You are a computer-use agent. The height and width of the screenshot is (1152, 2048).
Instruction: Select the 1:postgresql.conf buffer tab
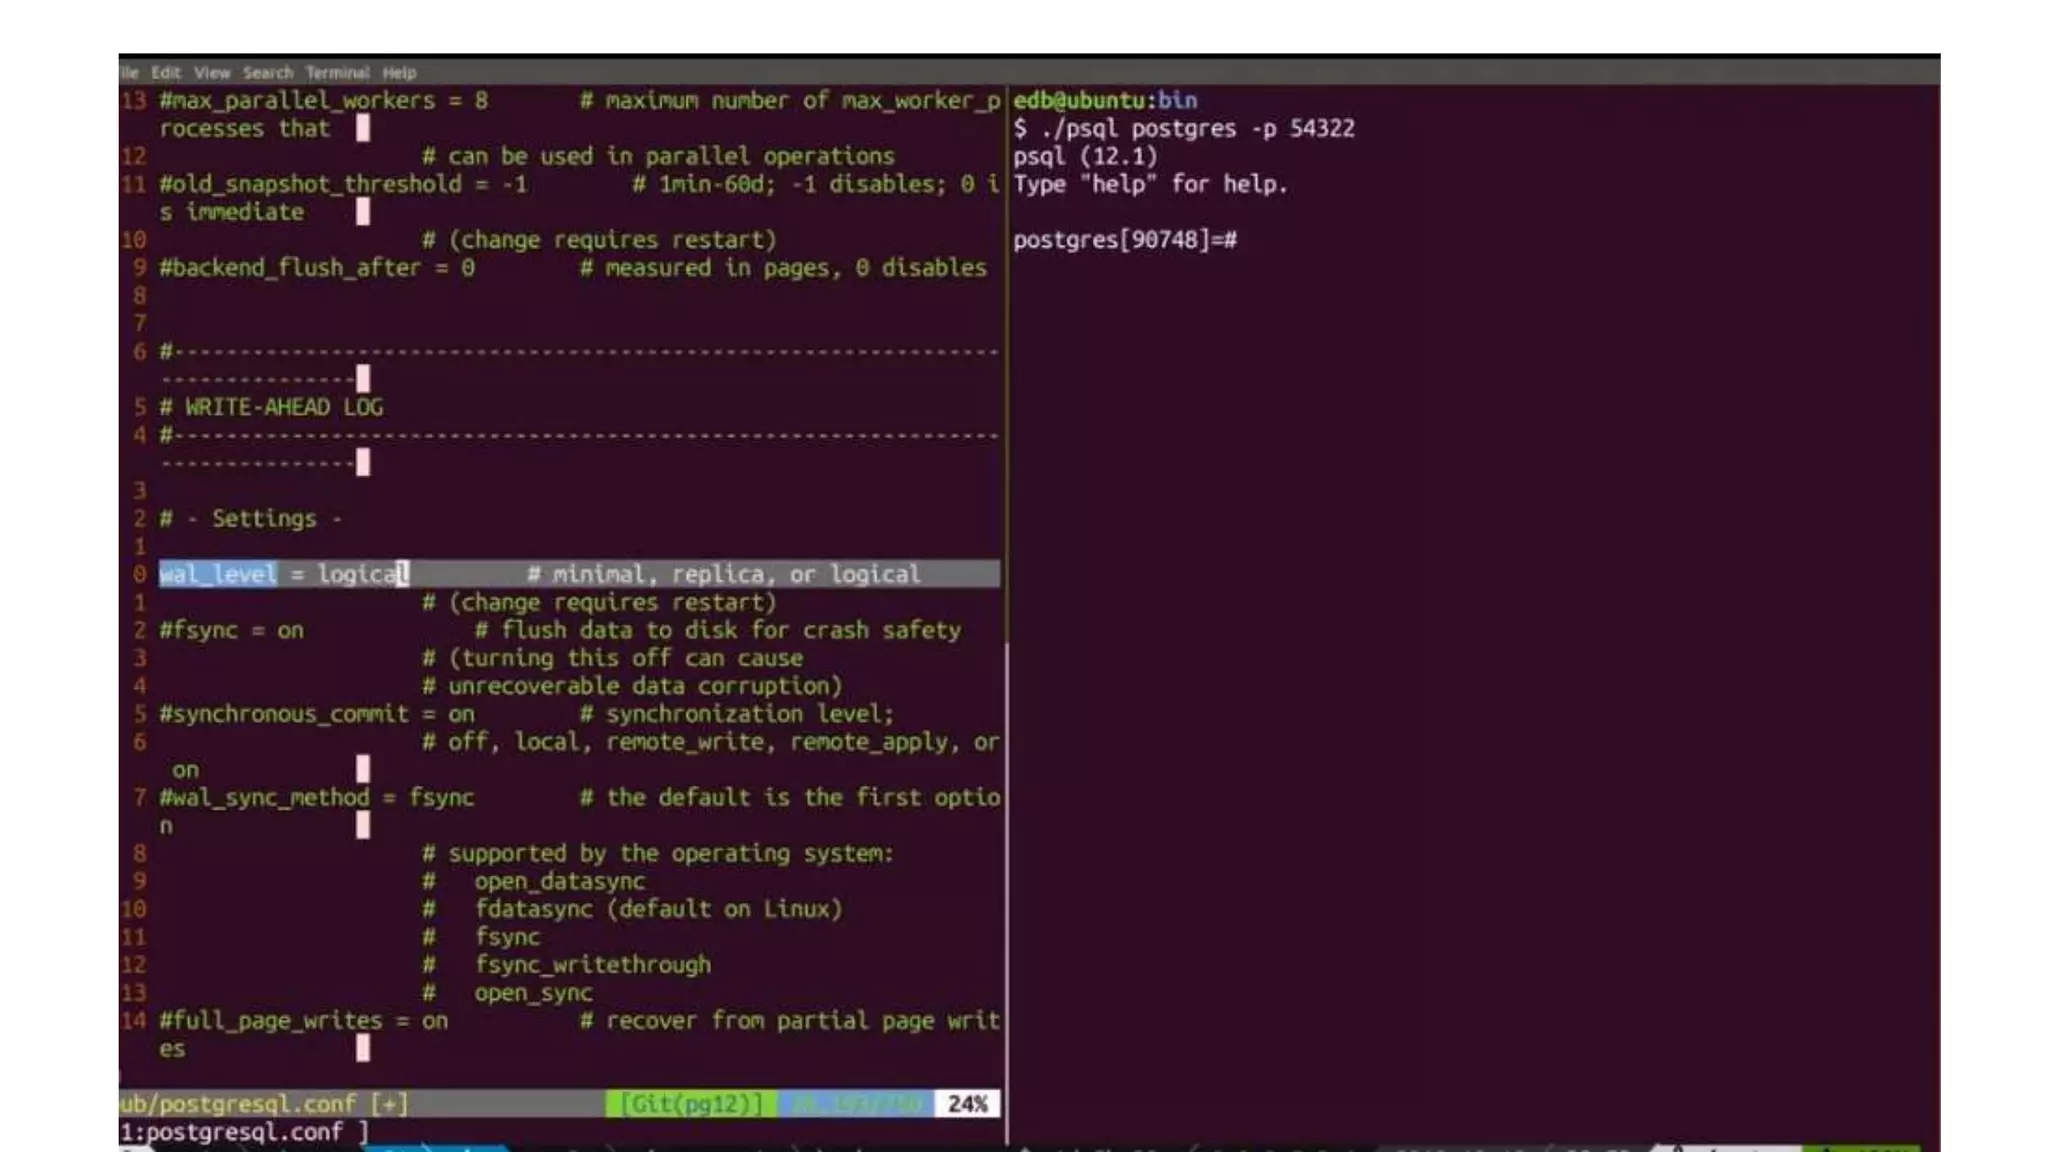click(x=243, y=1132)
